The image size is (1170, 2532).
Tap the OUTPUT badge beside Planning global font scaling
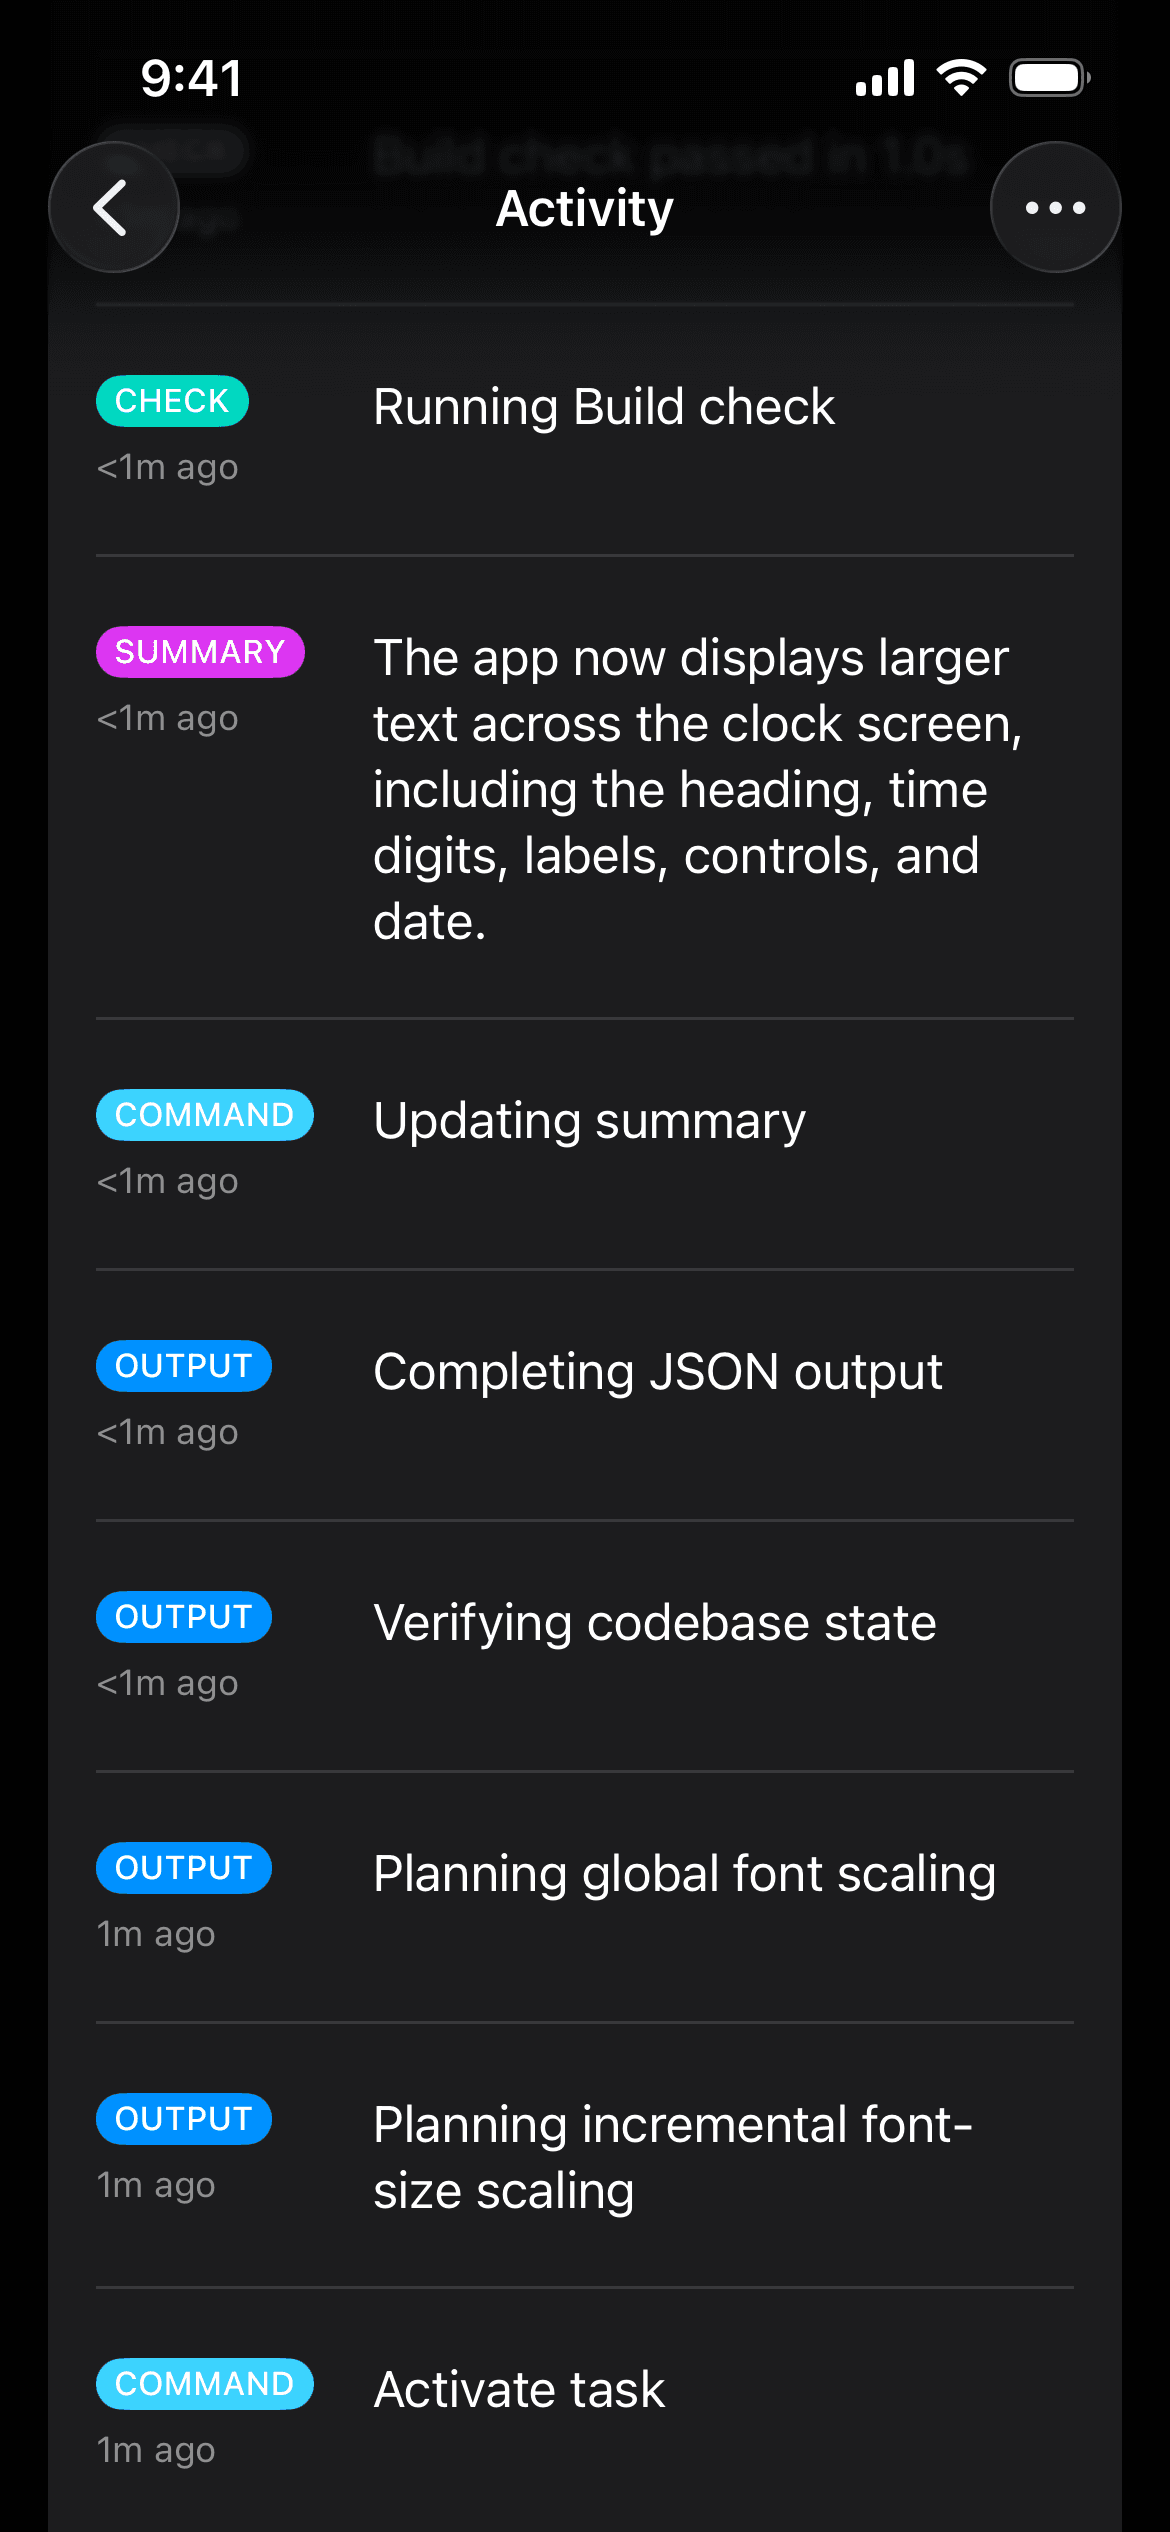point(182,1867)
